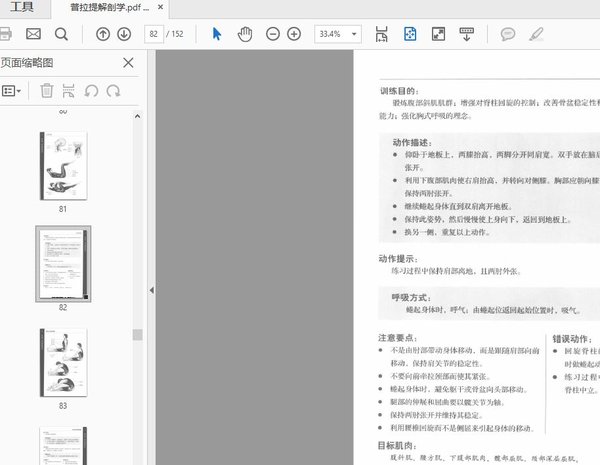600x465 pixels.
Task: Zoom in with plus button
Action: (294, 34)
